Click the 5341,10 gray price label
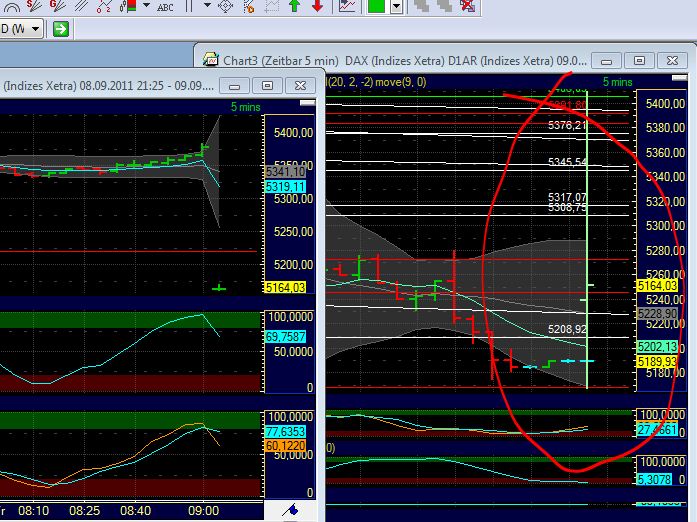Image resolution: width=697 pixels, height=522 pixels. [286, 172]
